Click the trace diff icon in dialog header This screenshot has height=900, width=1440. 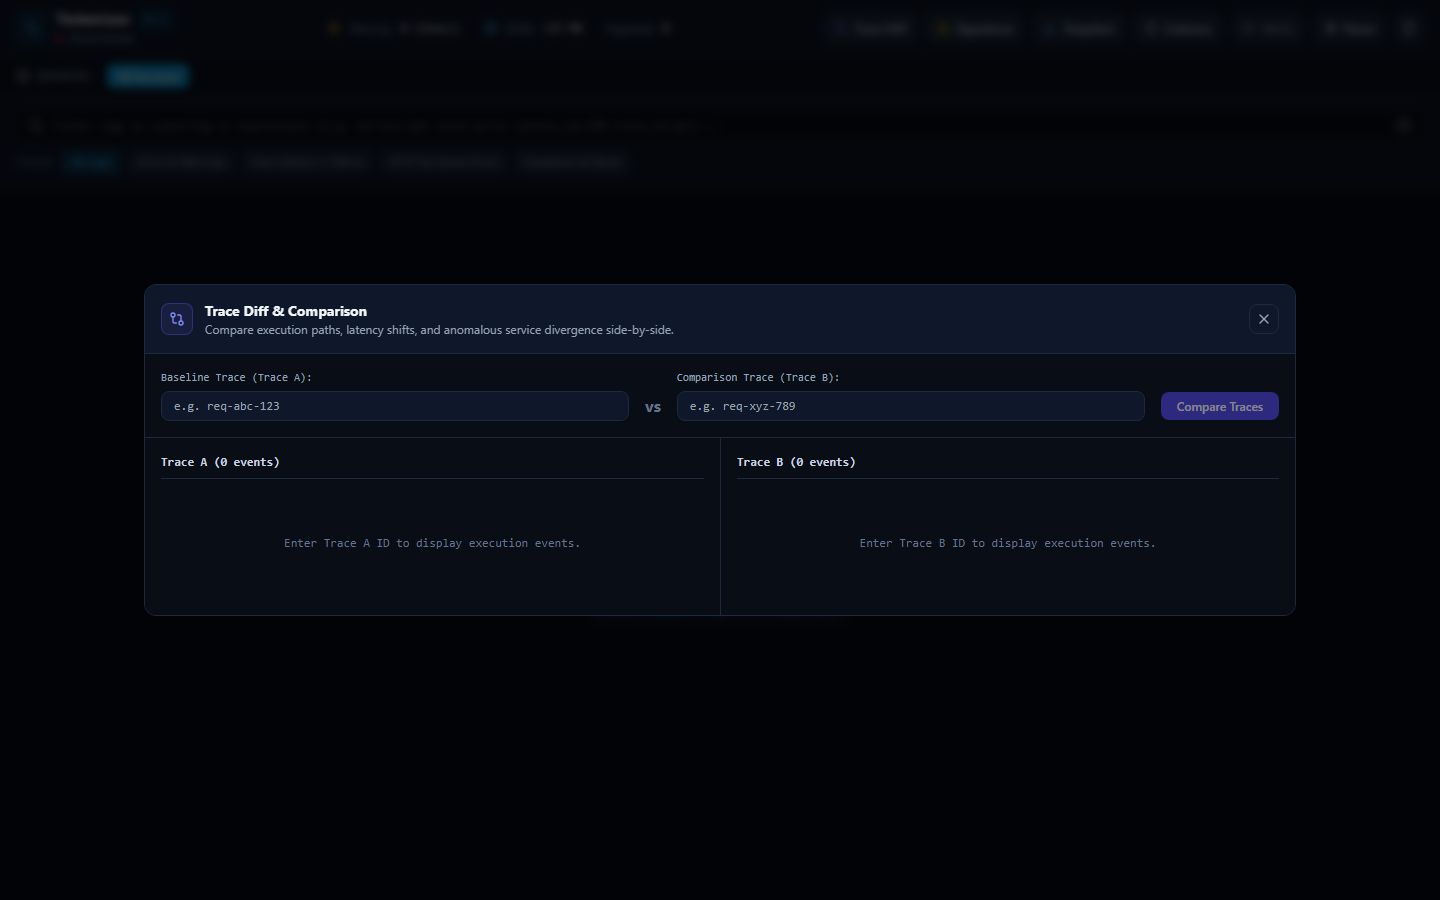(x=177, y=319)
